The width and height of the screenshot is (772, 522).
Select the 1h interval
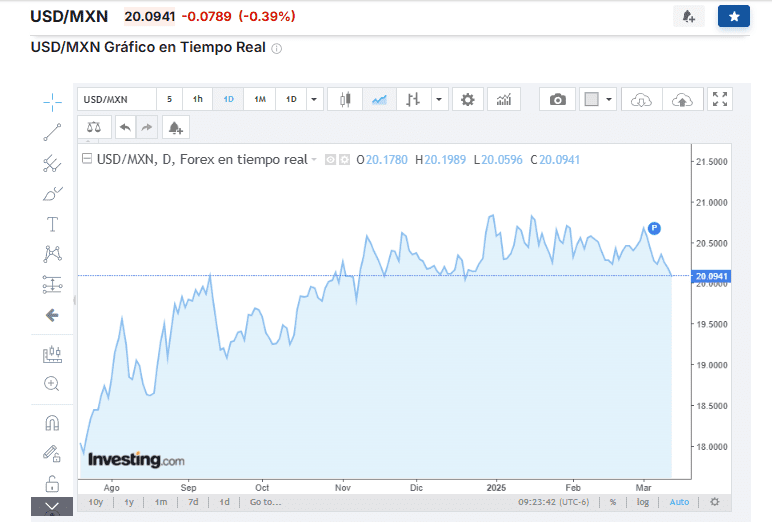click(x=197, y=99)
